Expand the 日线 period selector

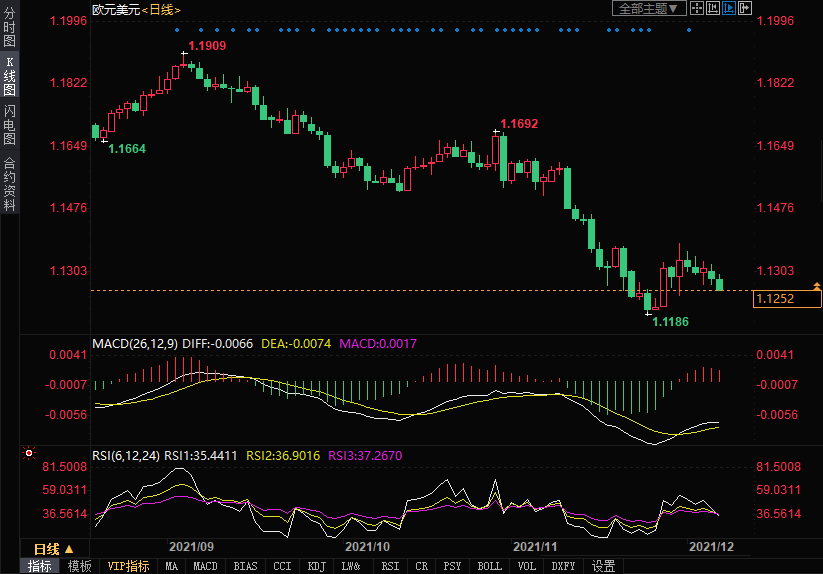(x=53, y=549)
